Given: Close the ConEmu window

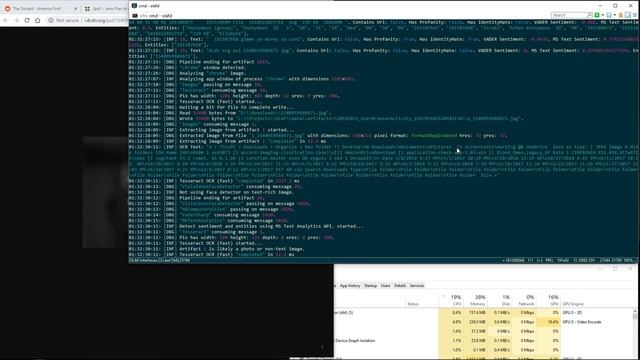Looking at the screenshot, I should [x=631, y=6].
